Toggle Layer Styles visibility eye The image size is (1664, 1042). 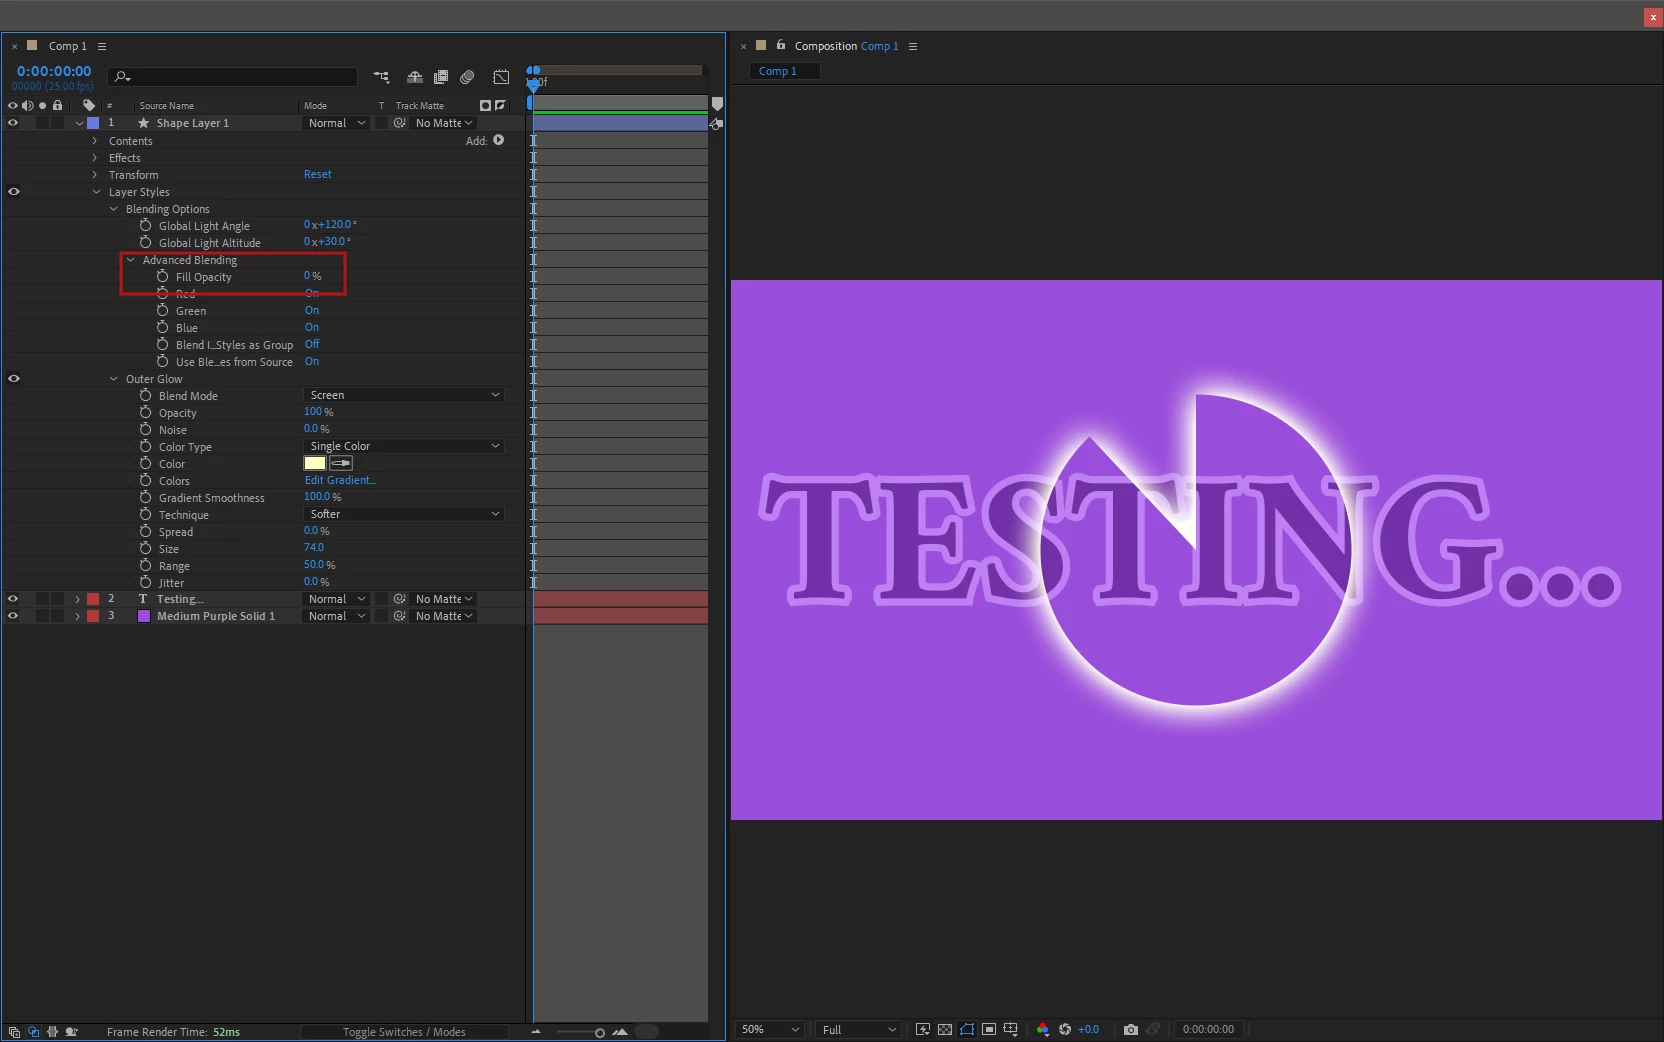pos(14,191)
